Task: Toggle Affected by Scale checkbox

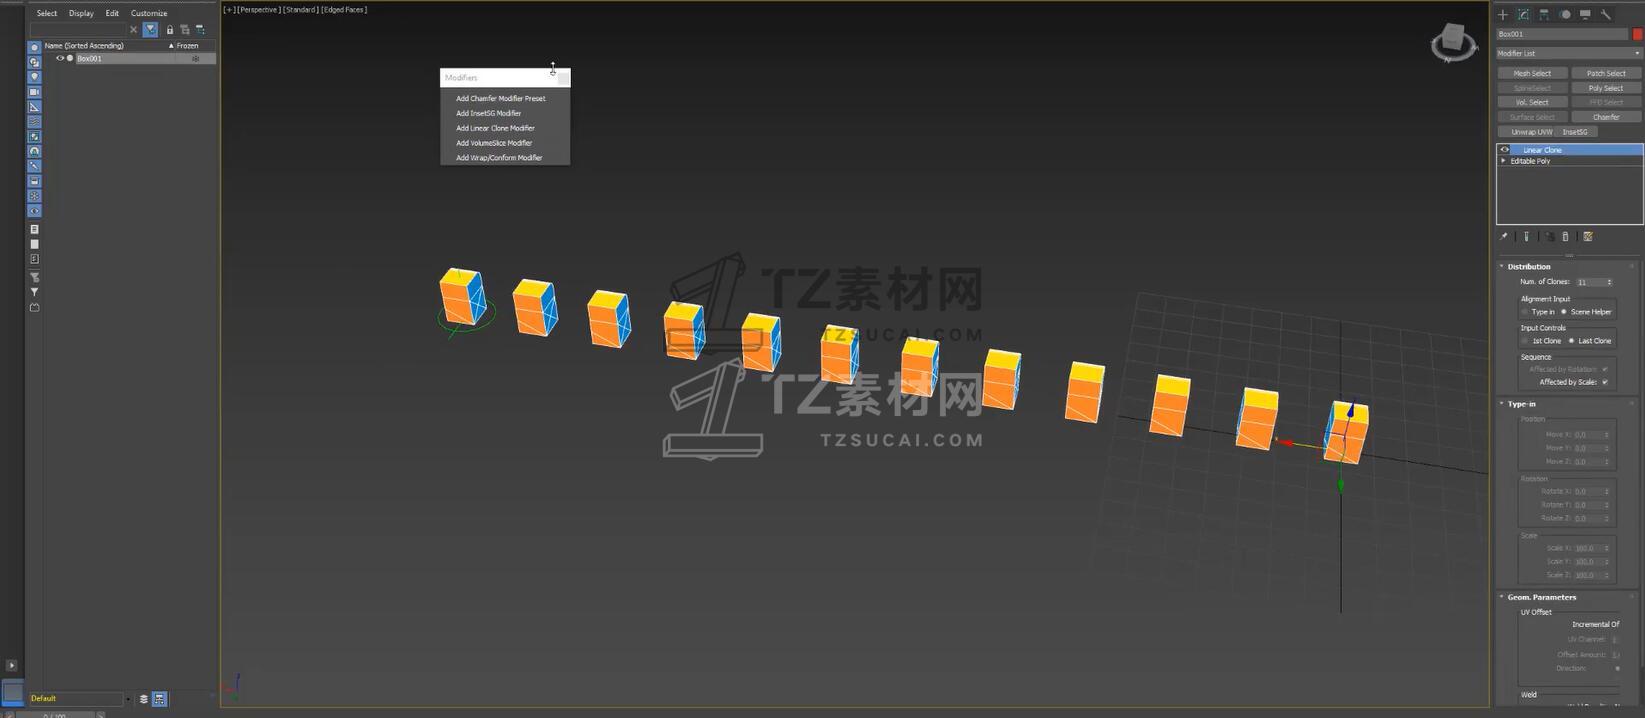Action: [x=1605, y=382]
